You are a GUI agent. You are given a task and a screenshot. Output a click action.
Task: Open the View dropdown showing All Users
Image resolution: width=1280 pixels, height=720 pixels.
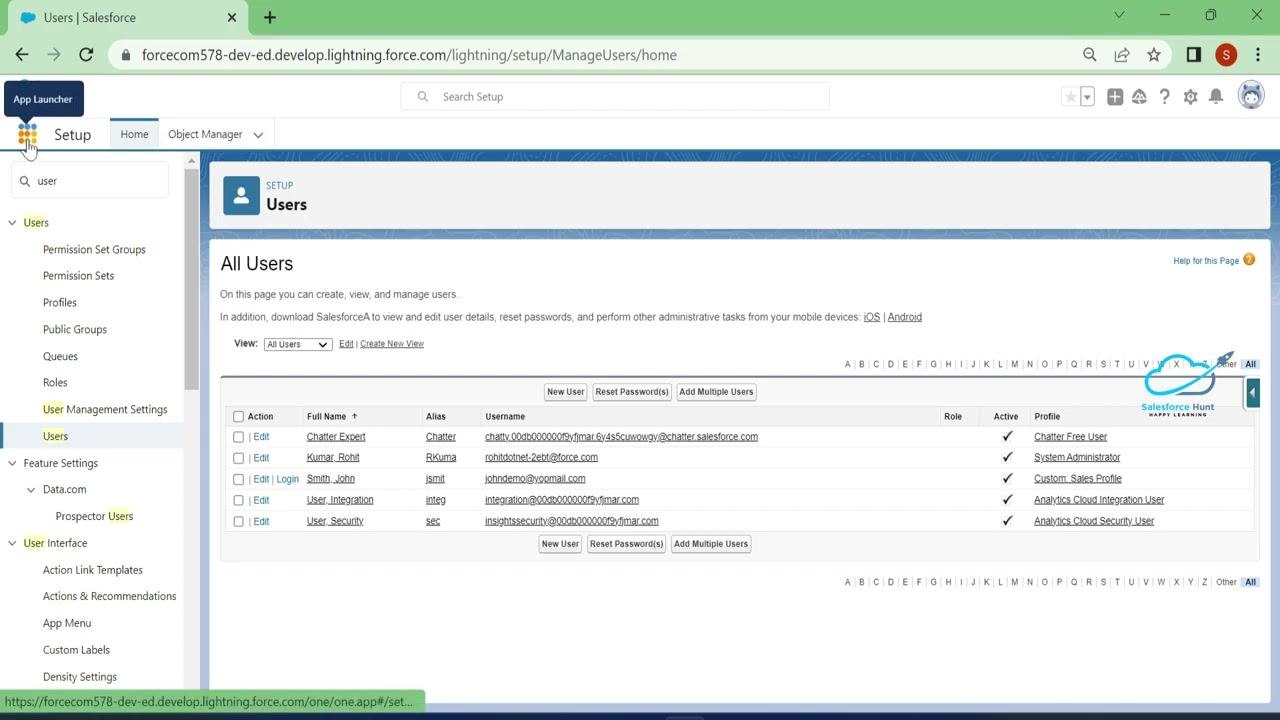pos(297,344)
